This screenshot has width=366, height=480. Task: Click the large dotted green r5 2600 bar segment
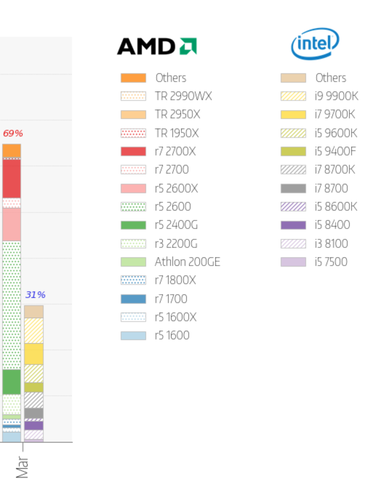pos(12,305)
